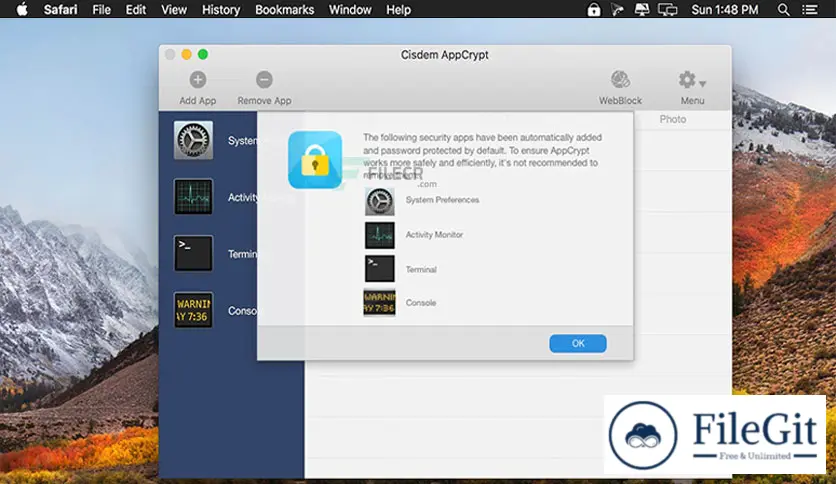Minimize the window with yellow button
The image size is (836, 484).
click(186, 54)
